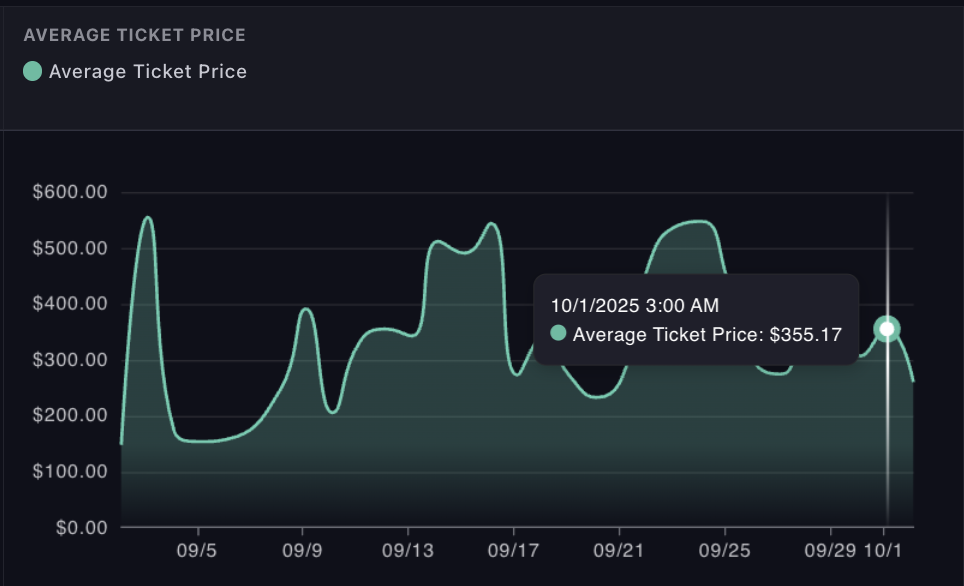Click the 10/1 x-axis date label
Viewport: 964px width, 586px height.
[884, 551]
